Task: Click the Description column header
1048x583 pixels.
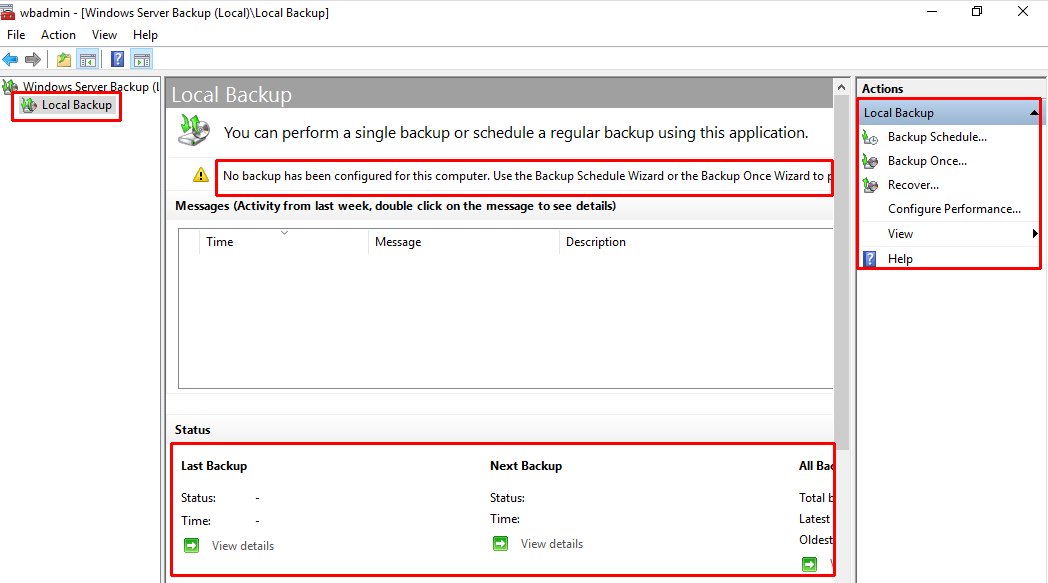Action: point(596,242)
